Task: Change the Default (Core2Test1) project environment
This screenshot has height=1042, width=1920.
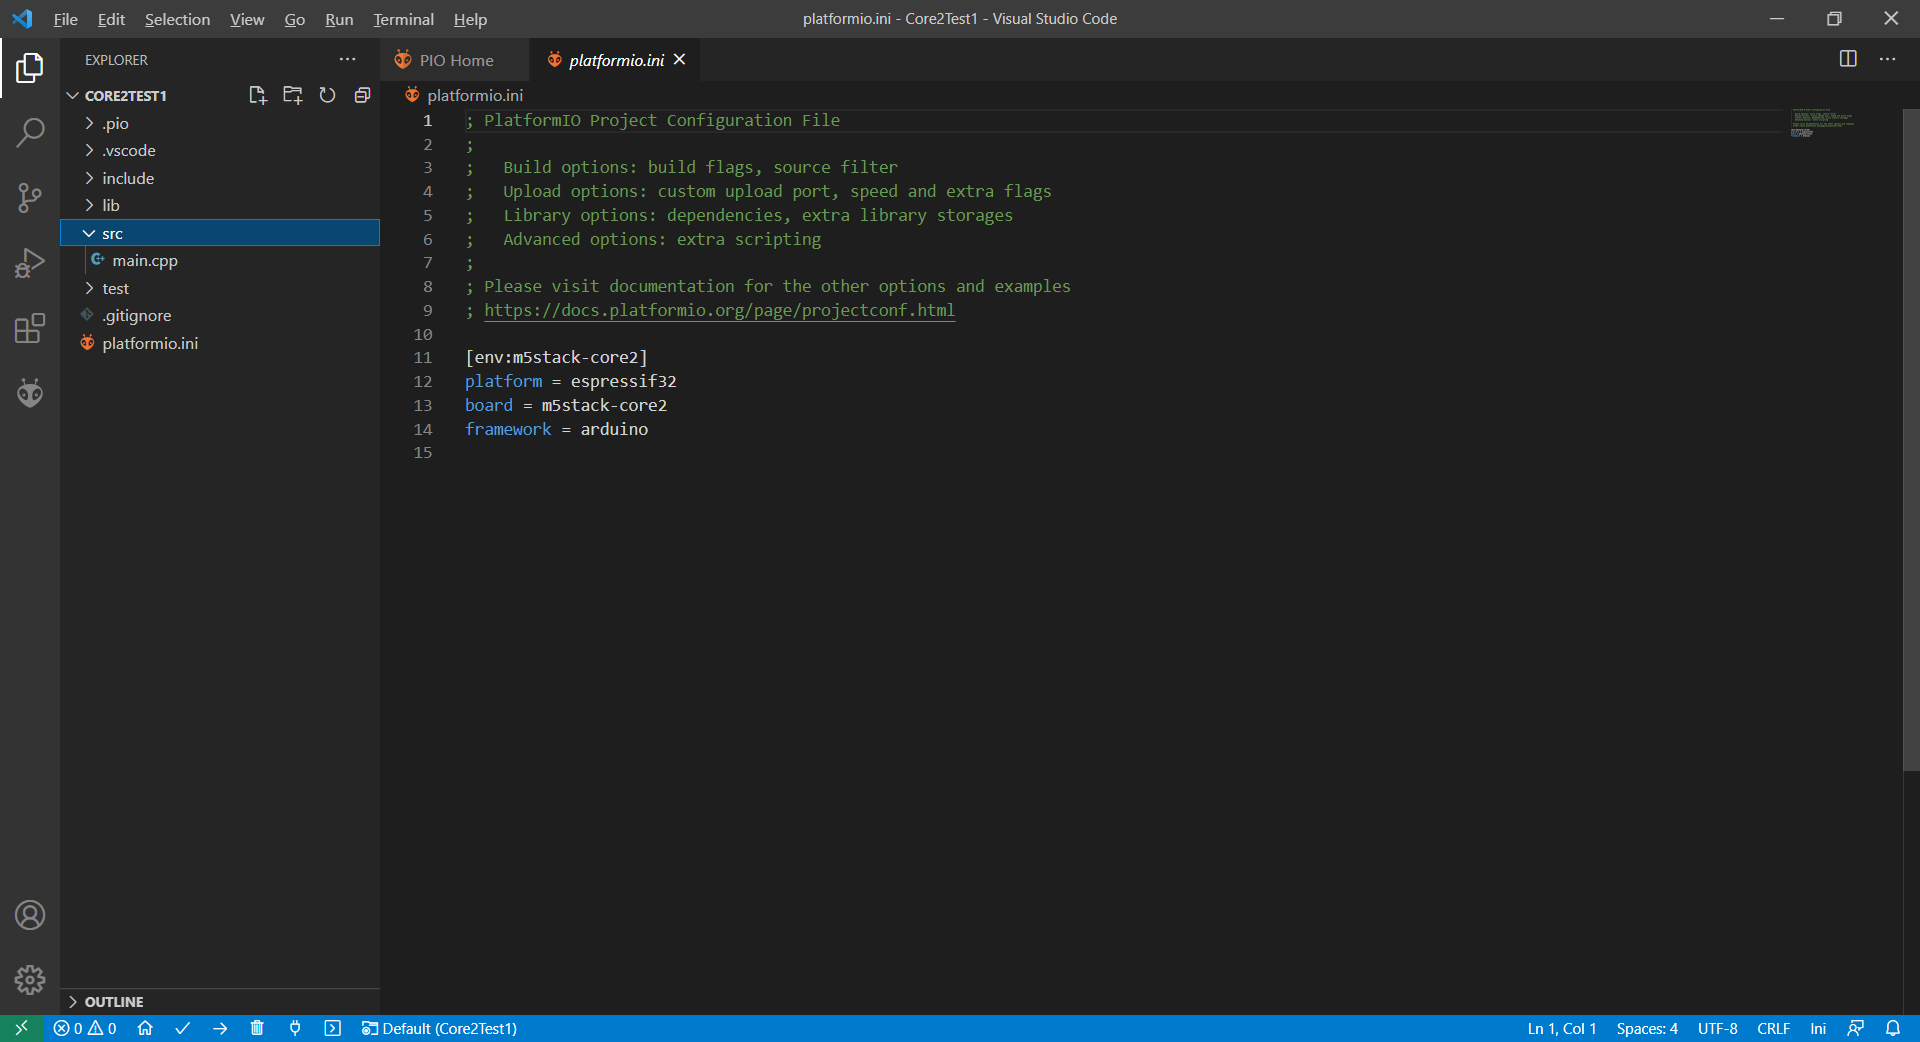Action: (x=440, y=1029)
